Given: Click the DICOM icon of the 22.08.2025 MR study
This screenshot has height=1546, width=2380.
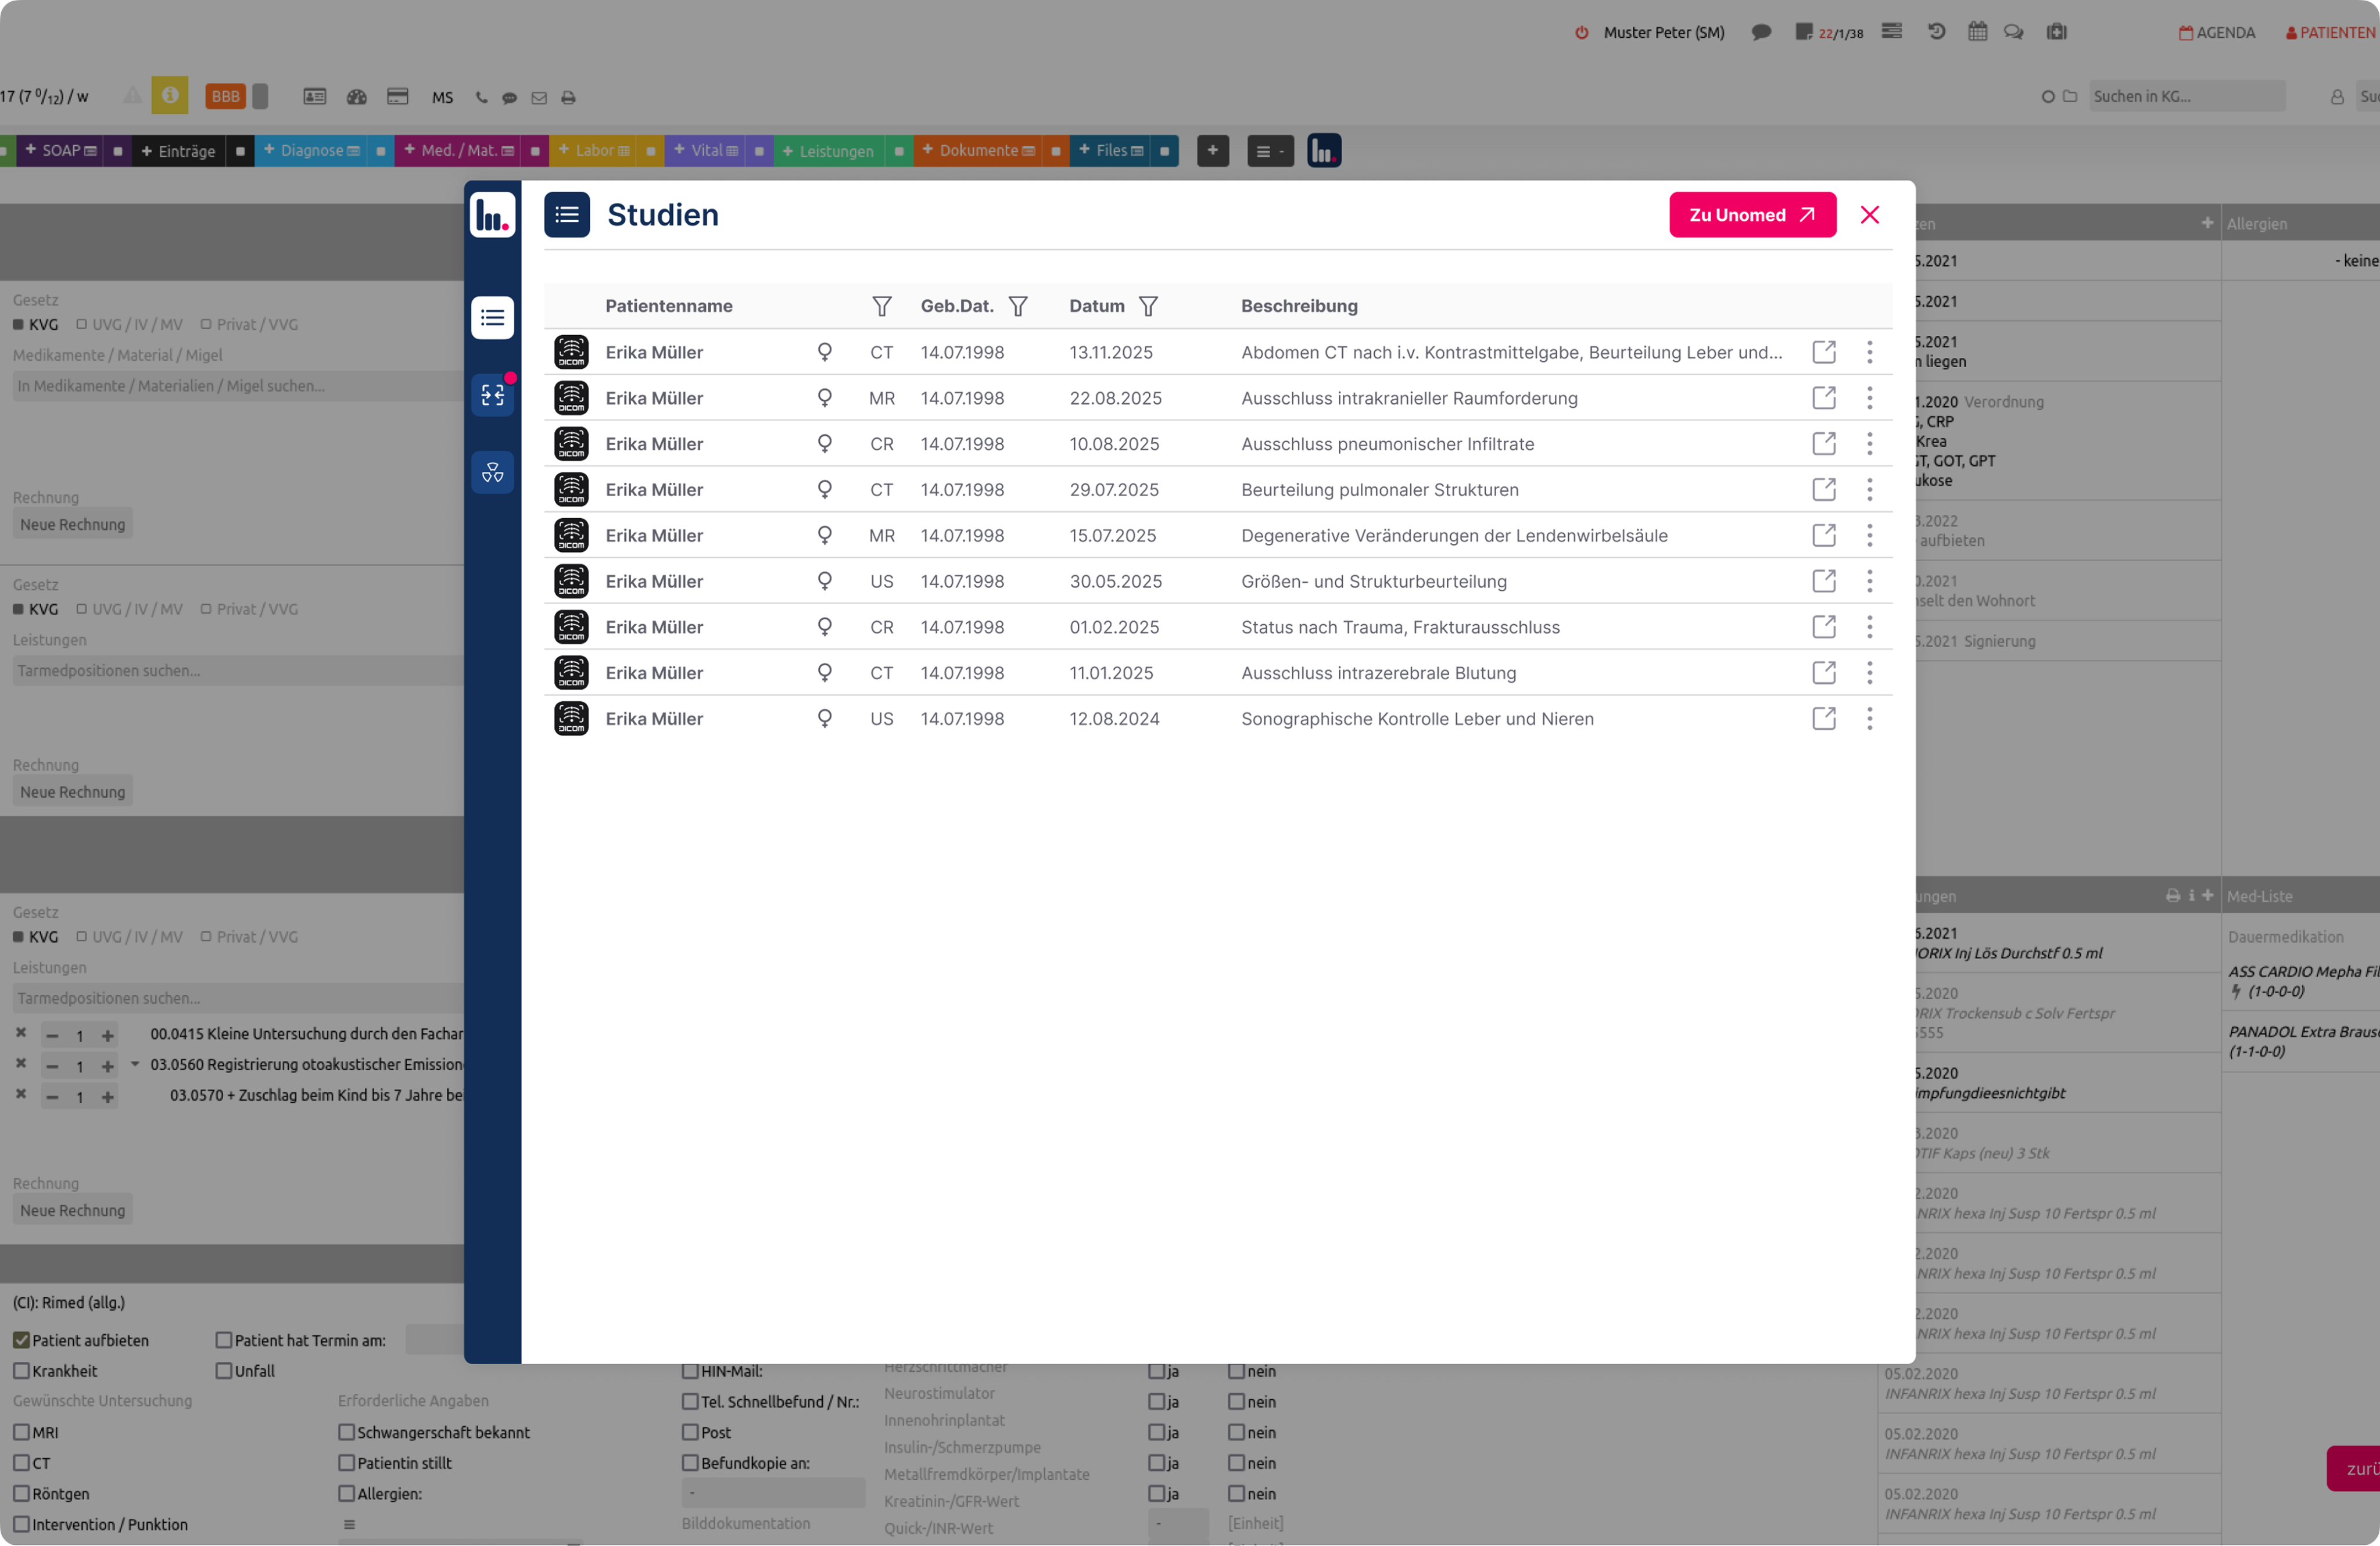Looking at the screenshot, I should [x=571, y=398].
